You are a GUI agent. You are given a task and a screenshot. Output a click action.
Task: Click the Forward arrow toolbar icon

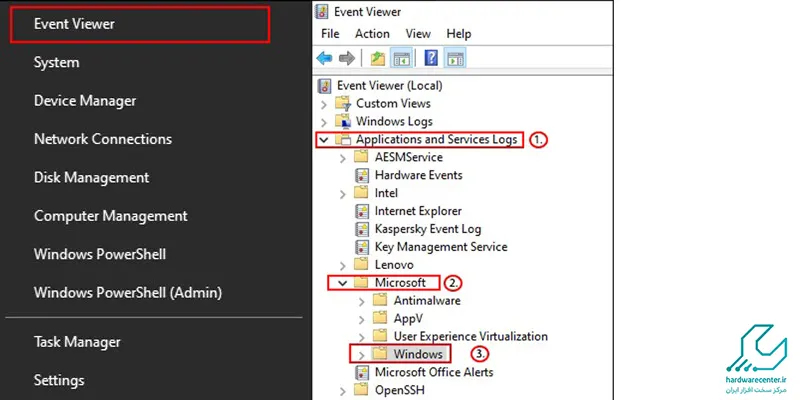point(347,58)
